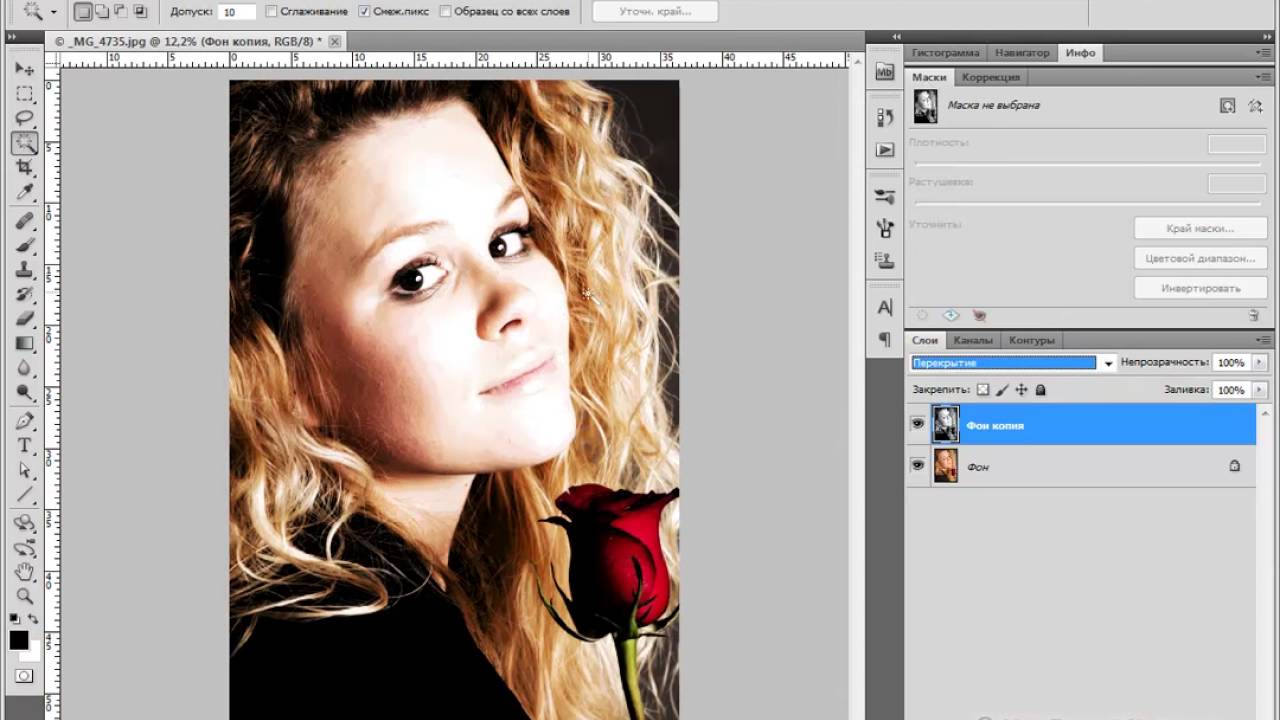The image size is (1280, 720).
Task: Select the Blur tool
Action: click(25, 368)
